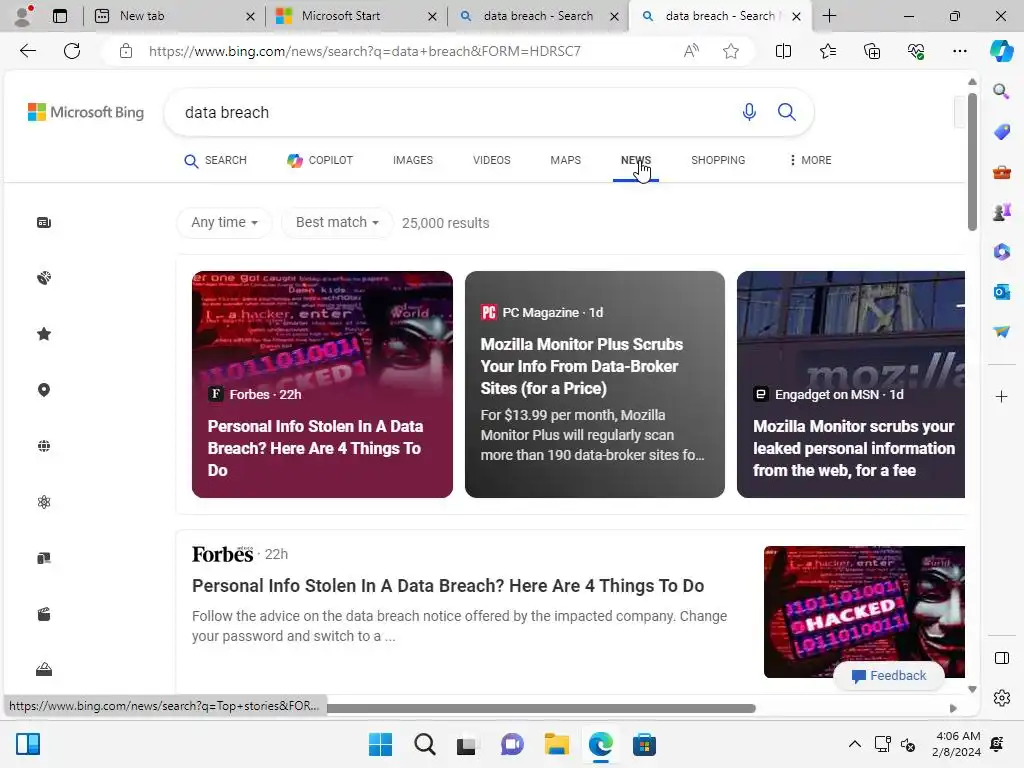Open the Copilot sidebar icon
This screenshot has width=1024, height=768.
tap(1001, 51)
